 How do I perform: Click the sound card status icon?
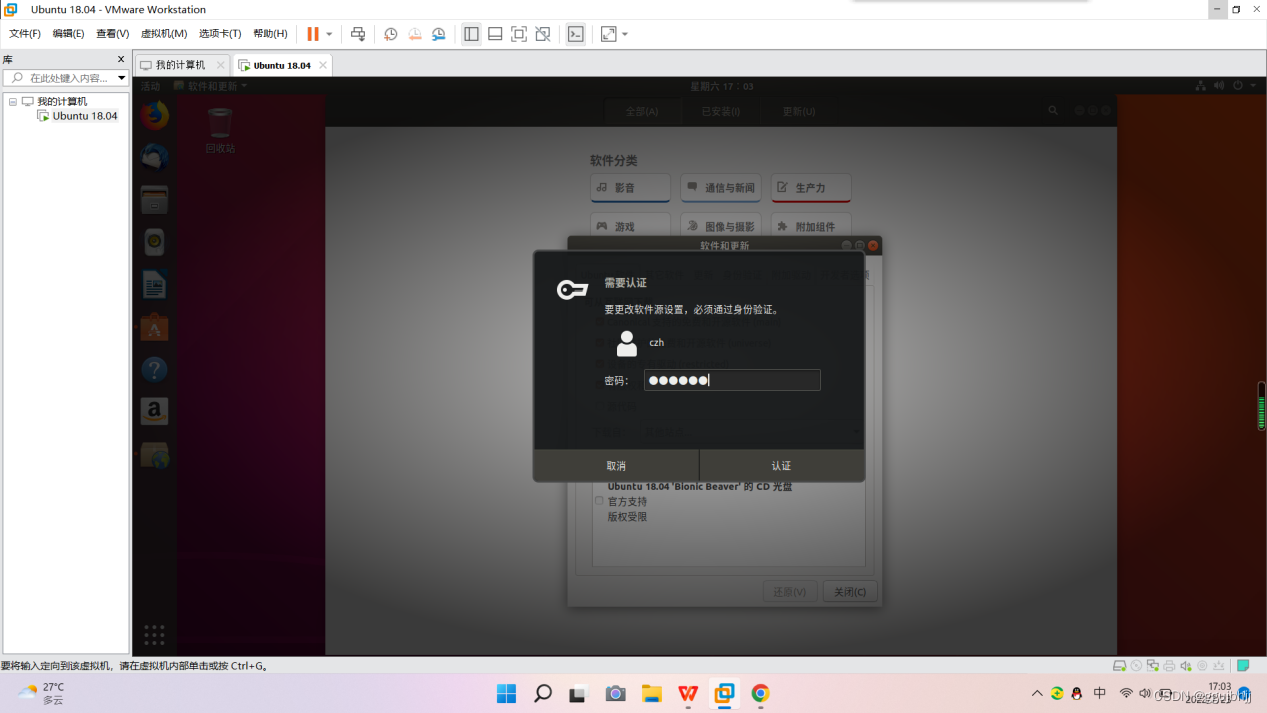click(1186, 666)
